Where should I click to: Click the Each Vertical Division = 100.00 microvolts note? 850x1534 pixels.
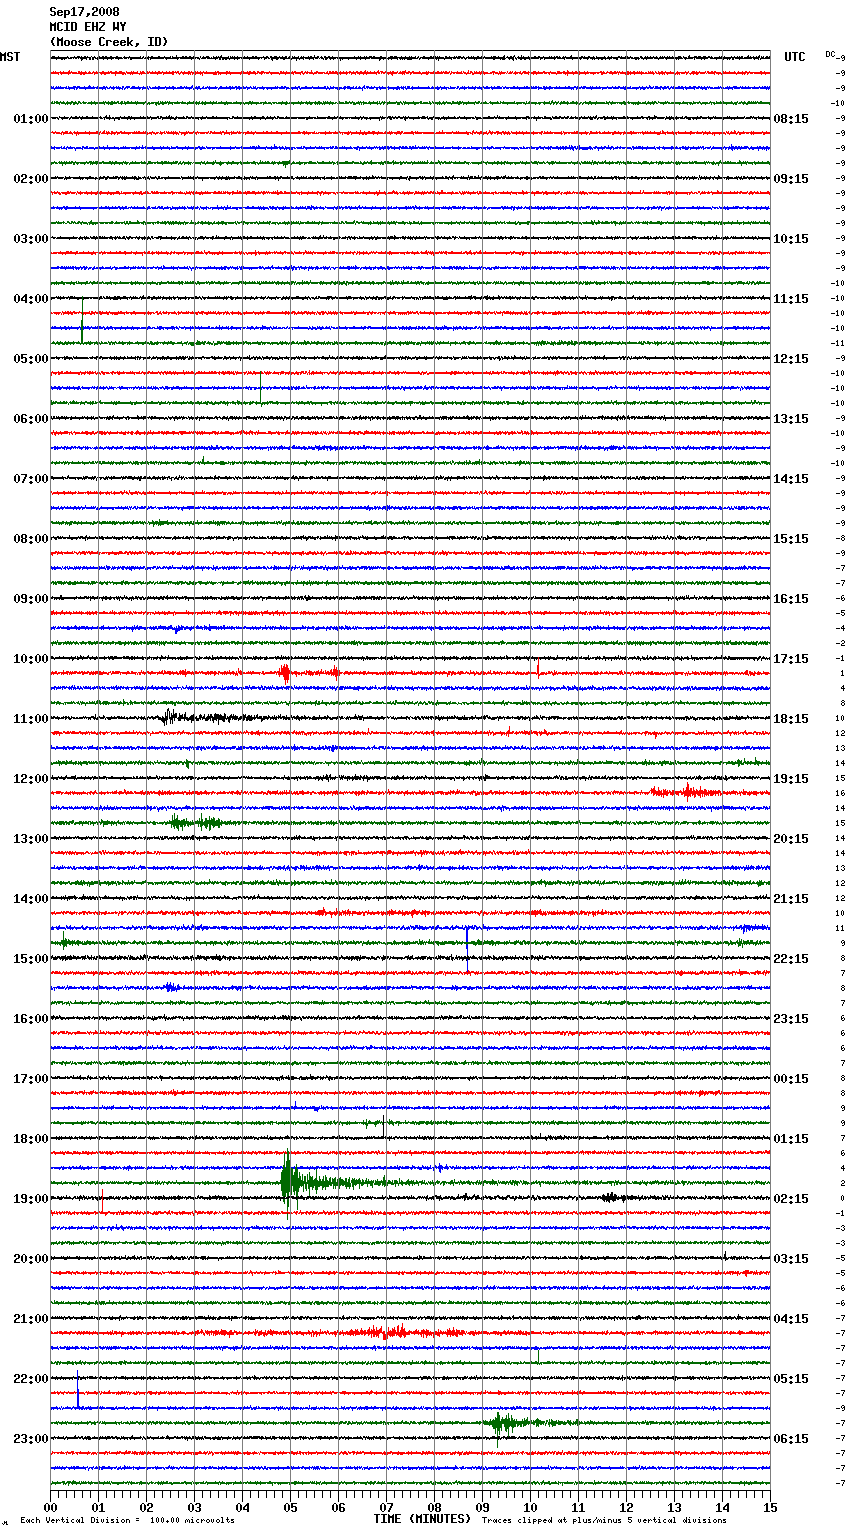(127, 1520)
